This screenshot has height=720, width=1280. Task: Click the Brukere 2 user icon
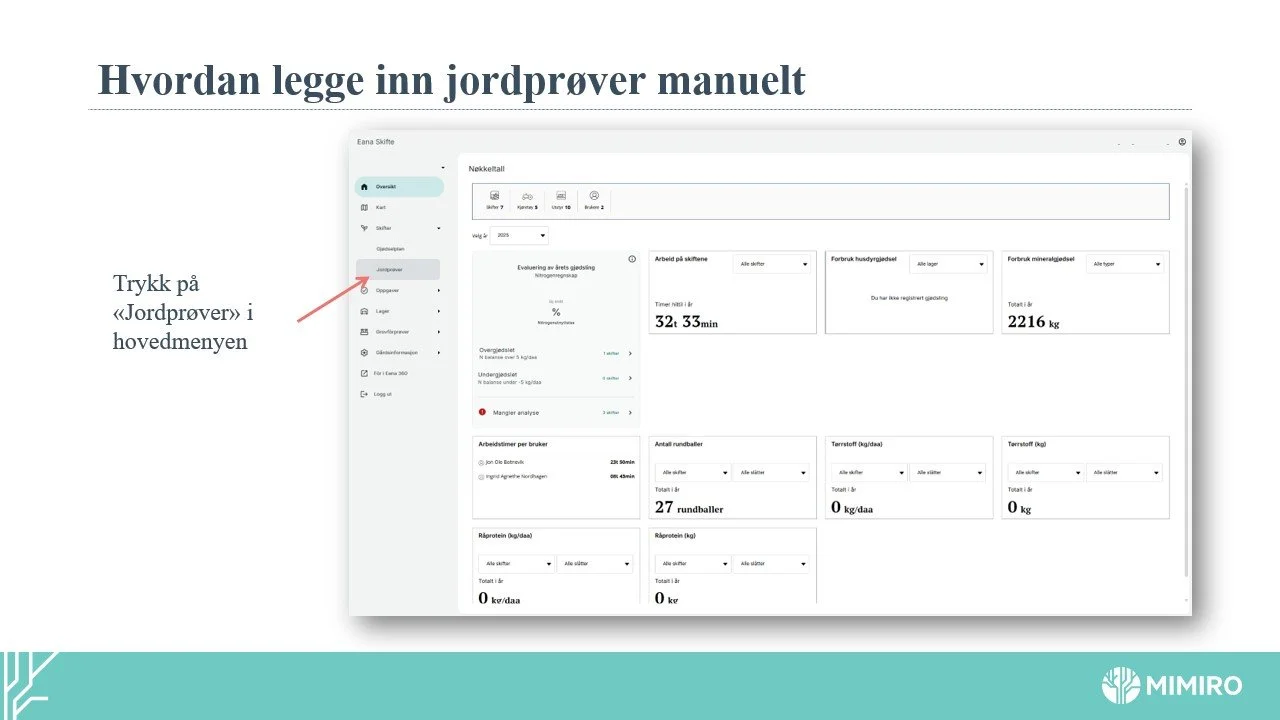(x=594, y=196)
